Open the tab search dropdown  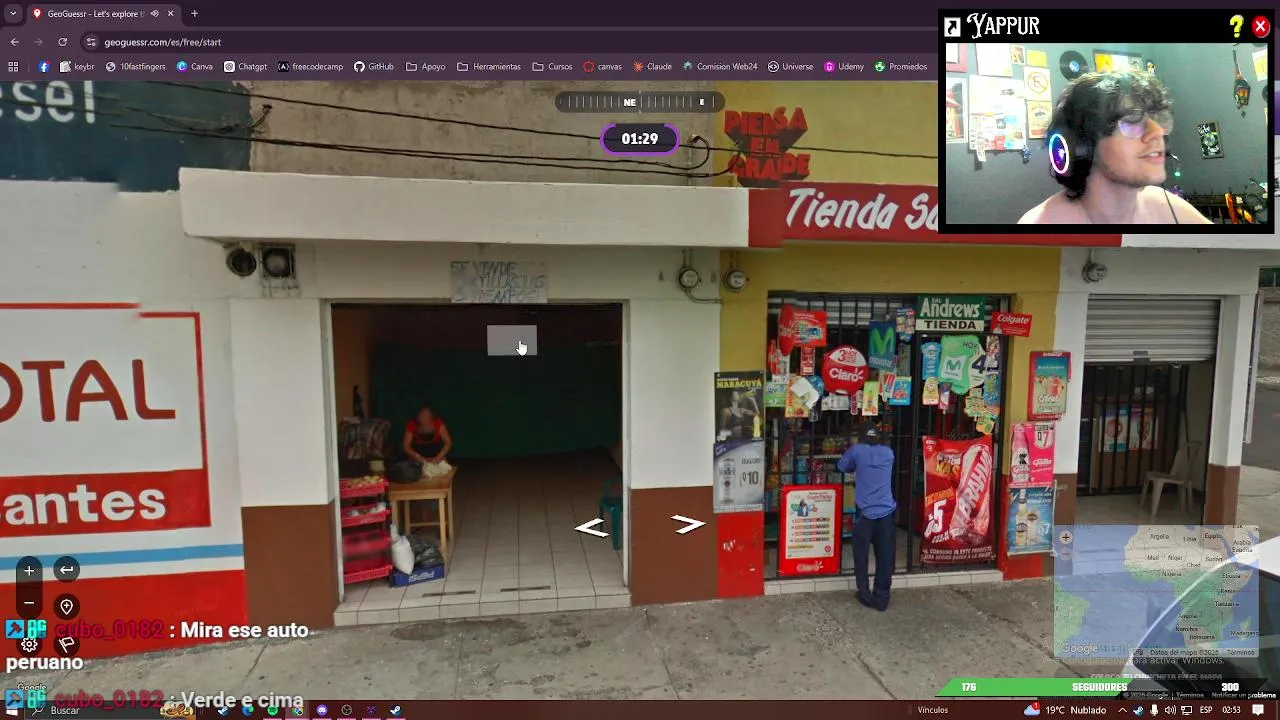pos(12,14)
